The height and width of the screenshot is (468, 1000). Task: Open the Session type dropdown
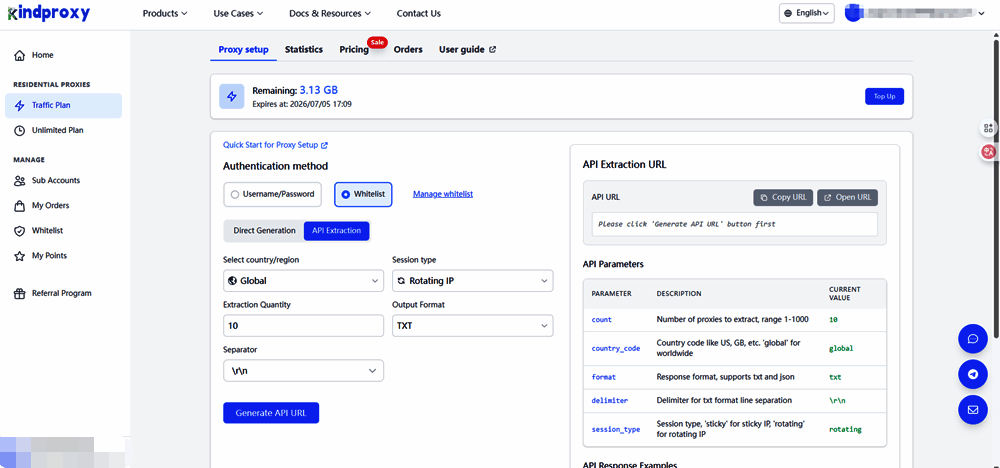472,281
